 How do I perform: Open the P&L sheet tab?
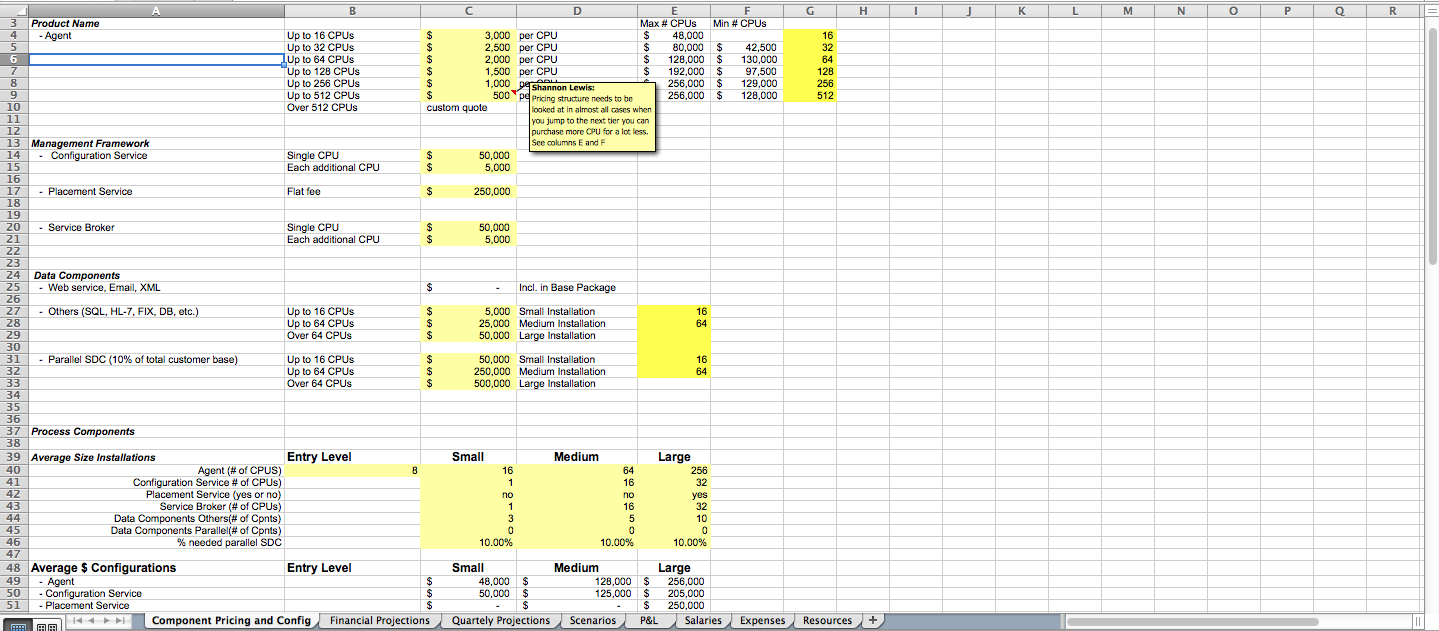[x=648, y=620]
